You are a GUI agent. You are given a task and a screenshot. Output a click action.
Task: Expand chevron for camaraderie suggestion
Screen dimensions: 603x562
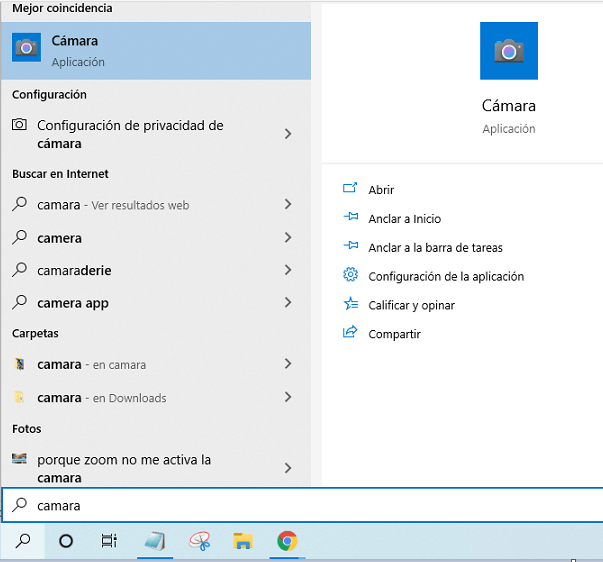click(x=288, y=270)
